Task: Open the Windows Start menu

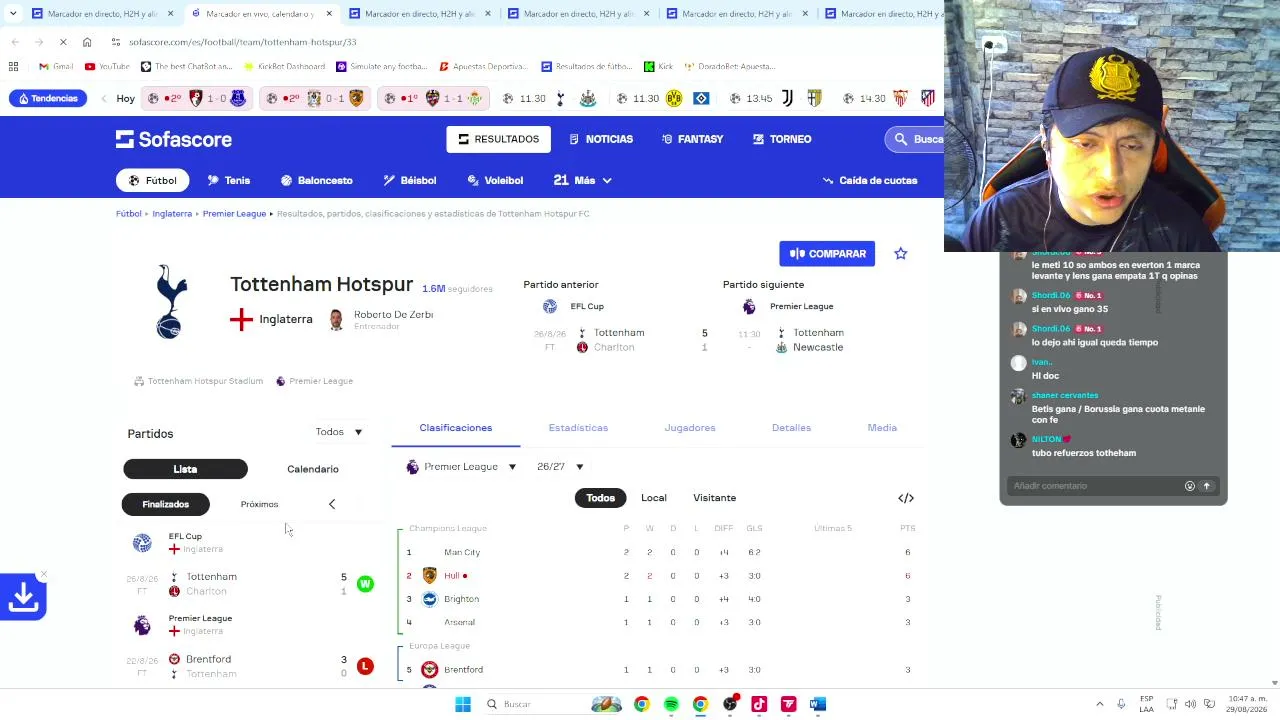Action: pyautogui.click(x=463, y=704)
